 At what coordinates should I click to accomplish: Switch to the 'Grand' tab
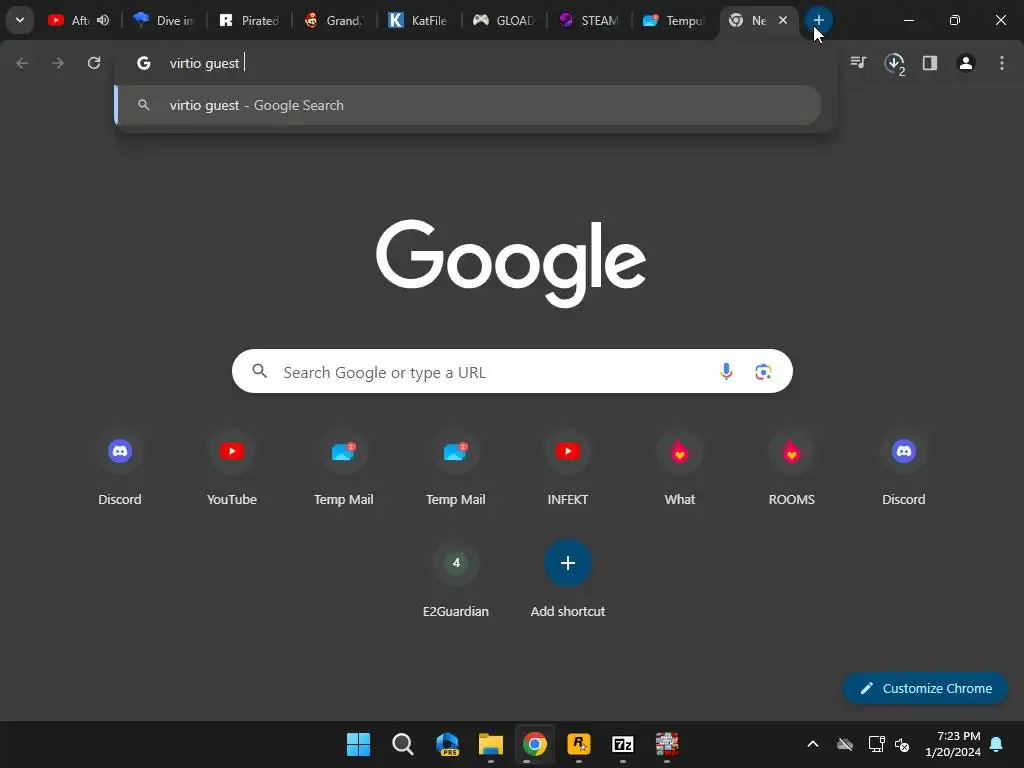pos(334,20)
